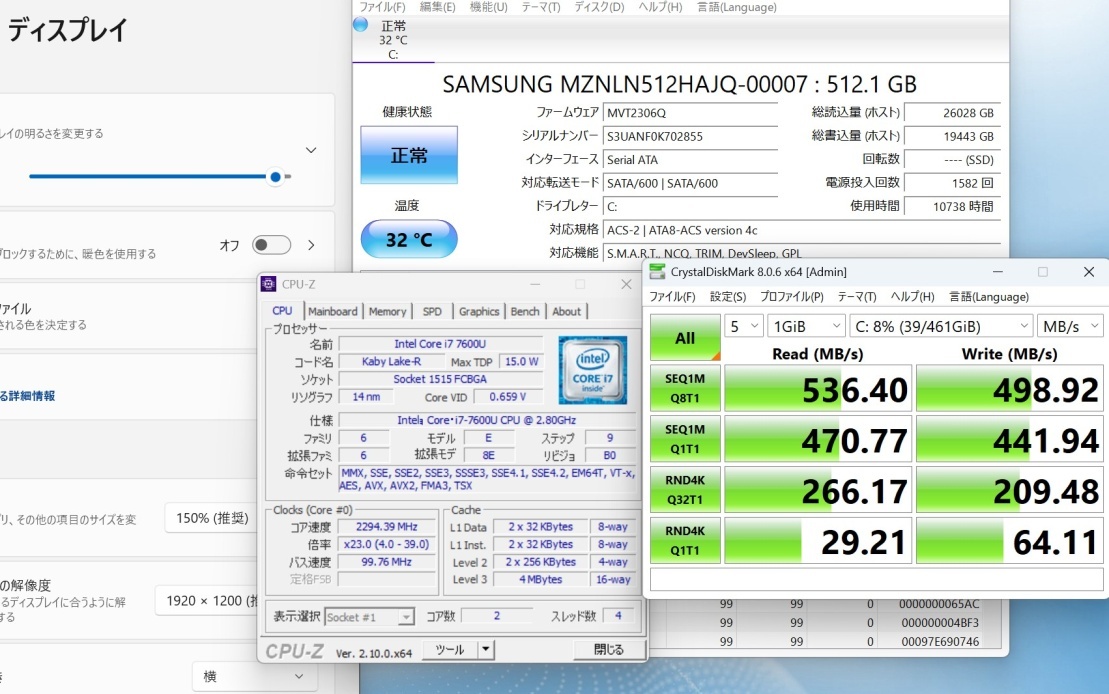Open CrystalDiskMark 言語(Language) menu
This screenshot has height=694, width=1109.
[989, 297]
